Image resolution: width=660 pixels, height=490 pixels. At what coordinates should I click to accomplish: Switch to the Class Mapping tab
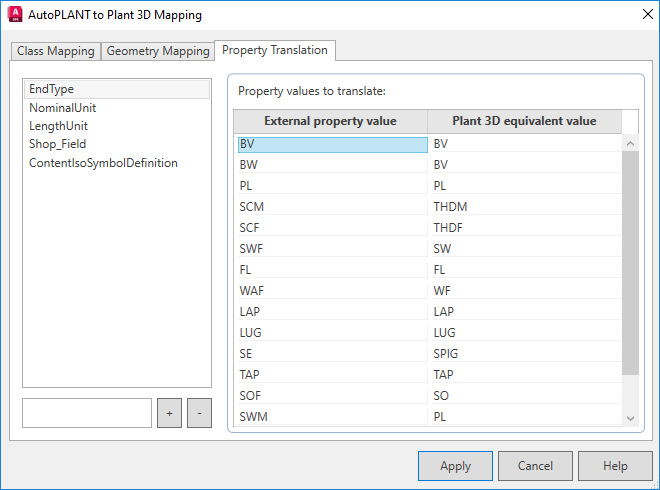pyautogui.click(x=56, y=51)
